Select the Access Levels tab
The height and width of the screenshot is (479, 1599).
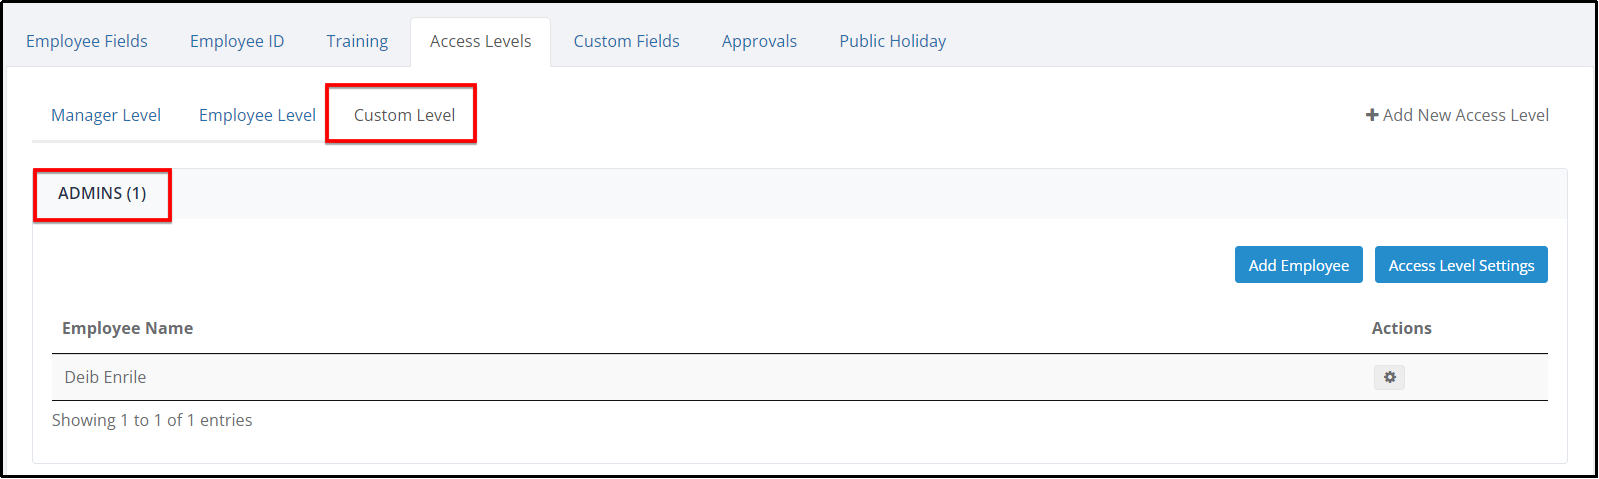pos(481,41)
